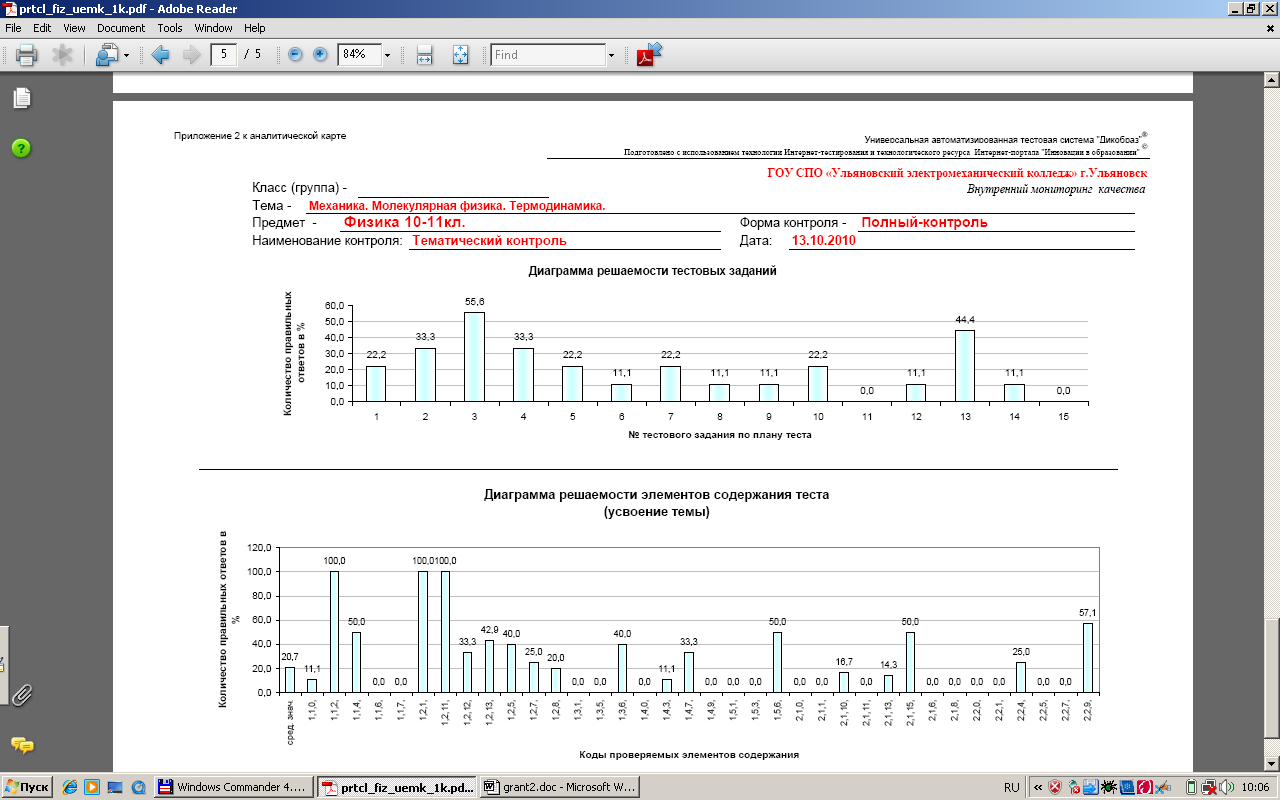This screenshot has width=1280, height=800.
Task: Open the Attachments paperclip panel
Action: point(21,695)
